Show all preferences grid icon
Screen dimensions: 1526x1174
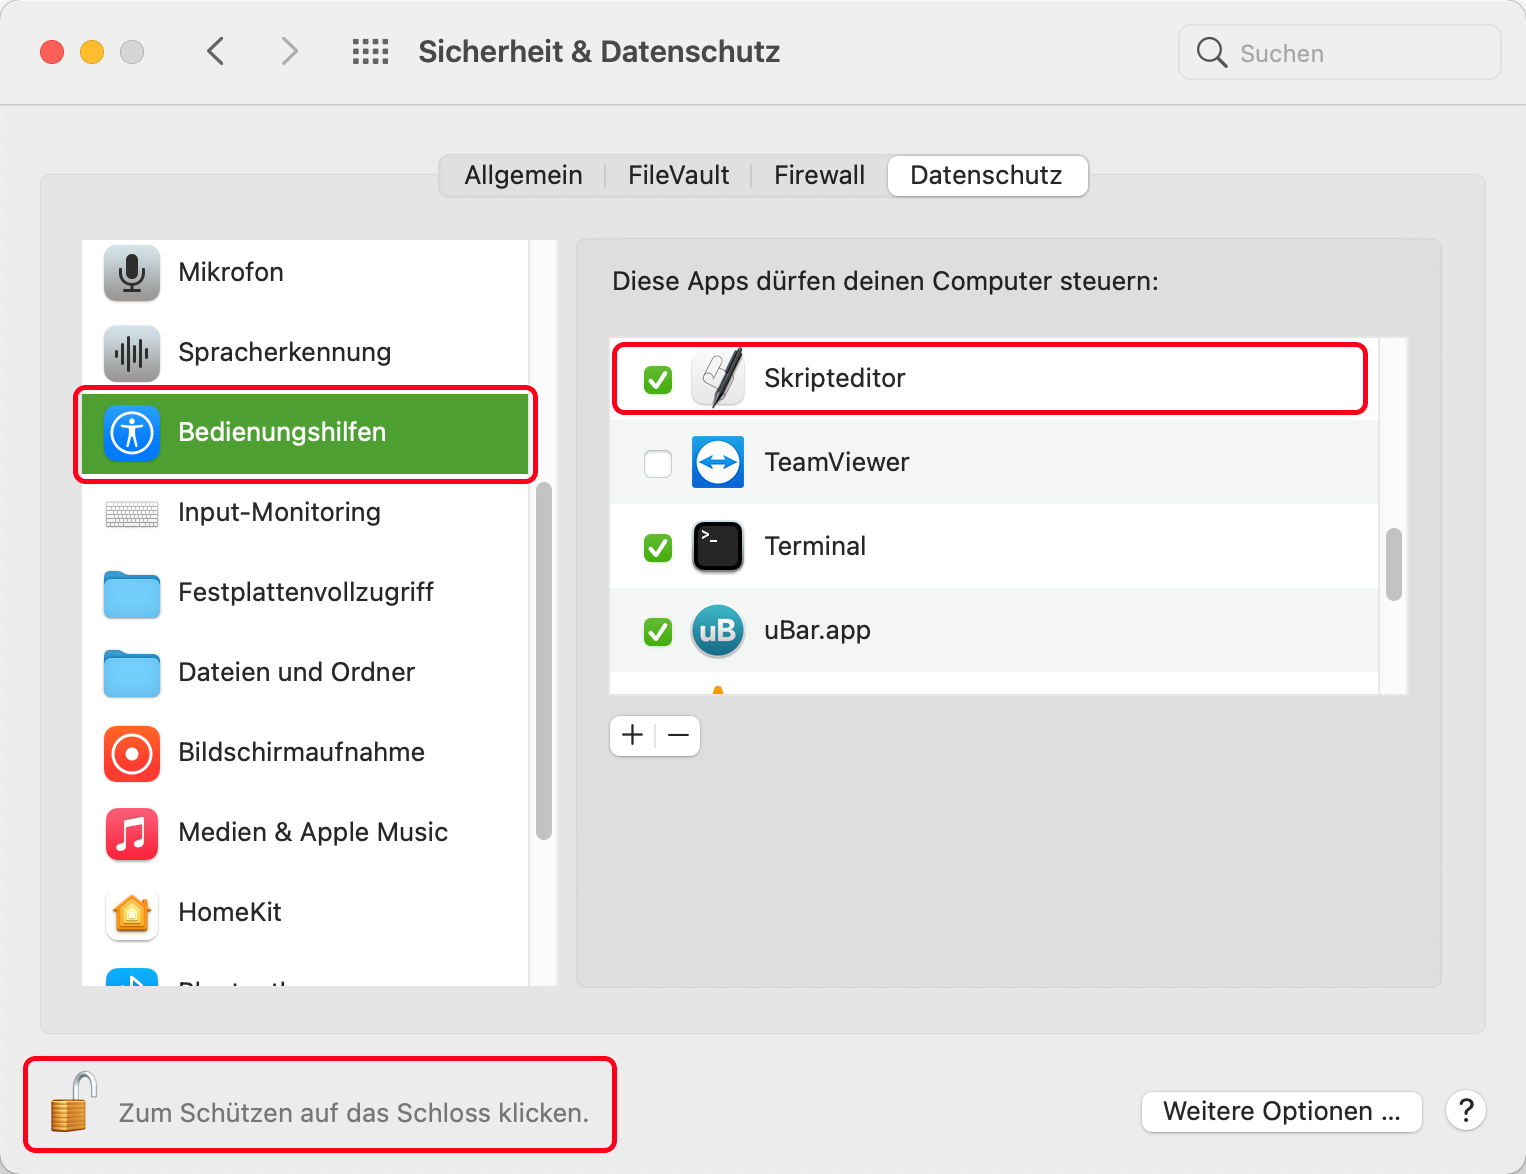(370, 52)
